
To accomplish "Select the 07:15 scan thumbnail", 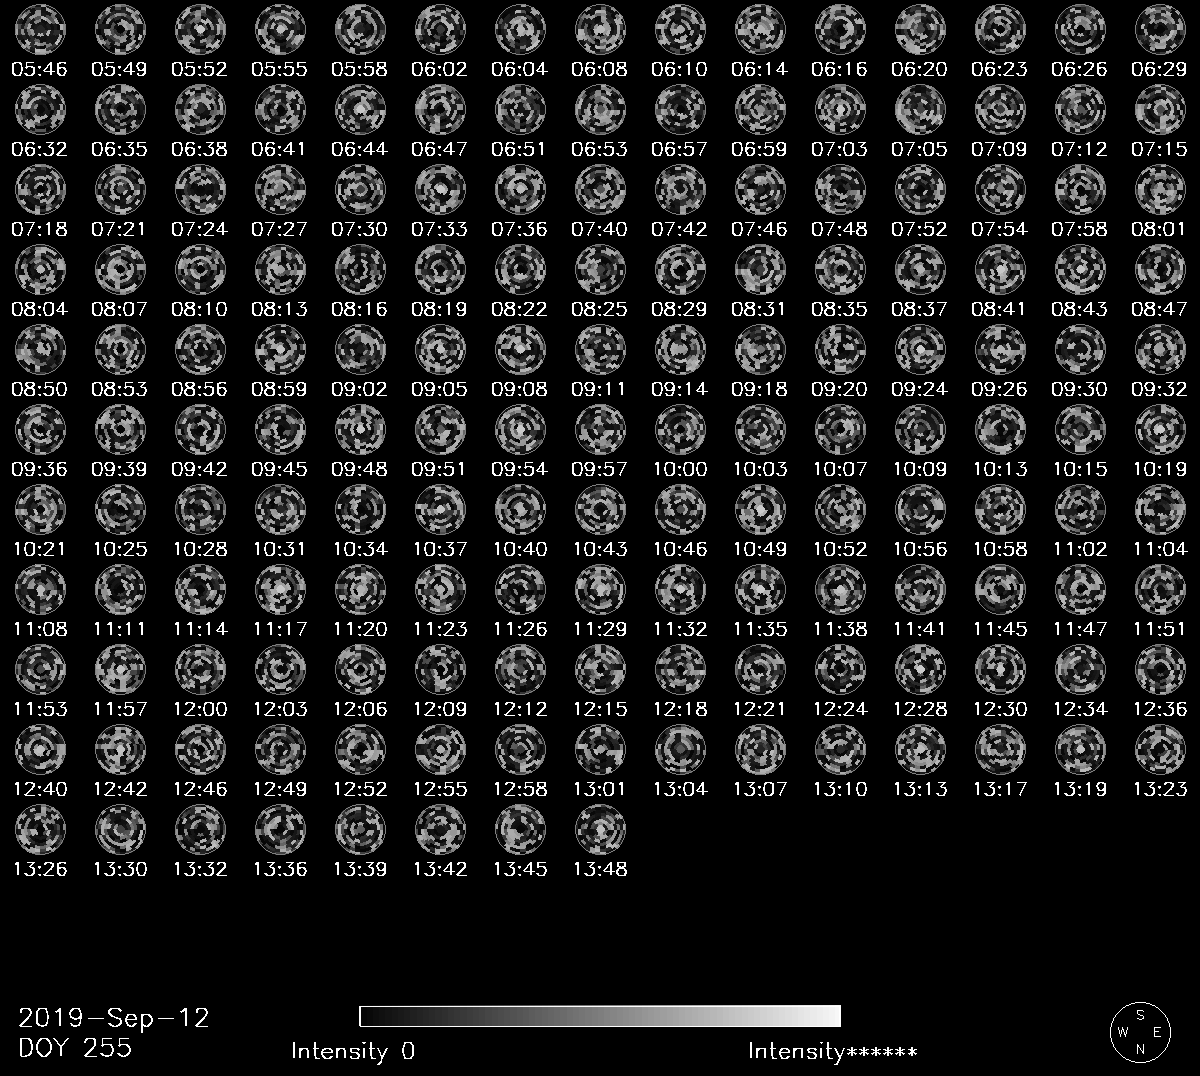I will pos(1160,109).
